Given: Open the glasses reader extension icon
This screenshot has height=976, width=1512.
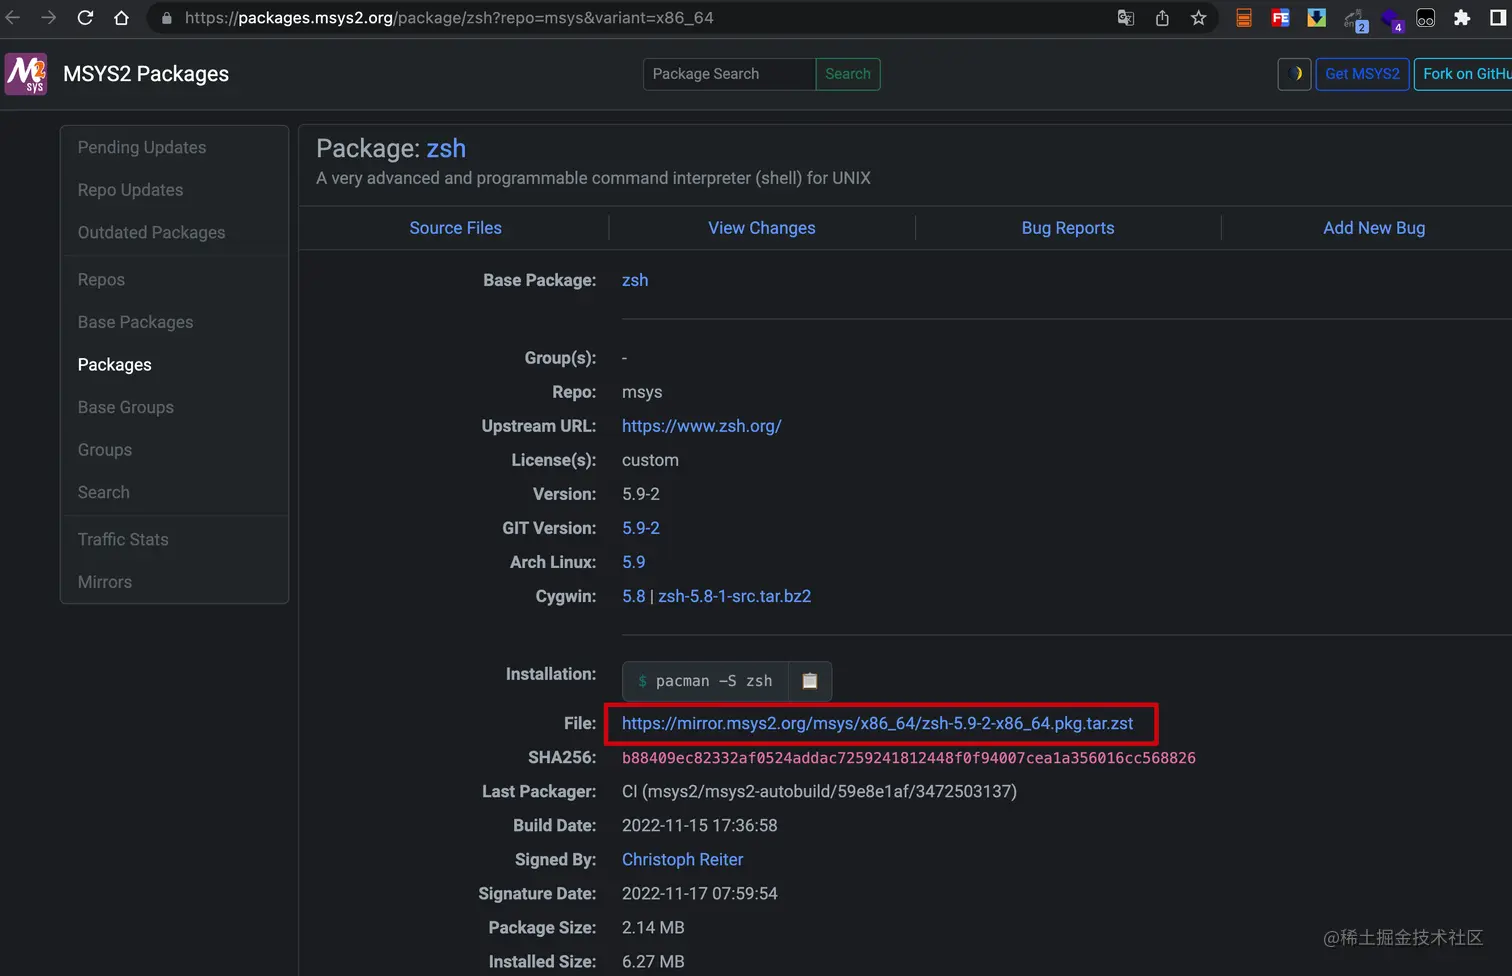Looking at the screenshot, I should 1426,18.
